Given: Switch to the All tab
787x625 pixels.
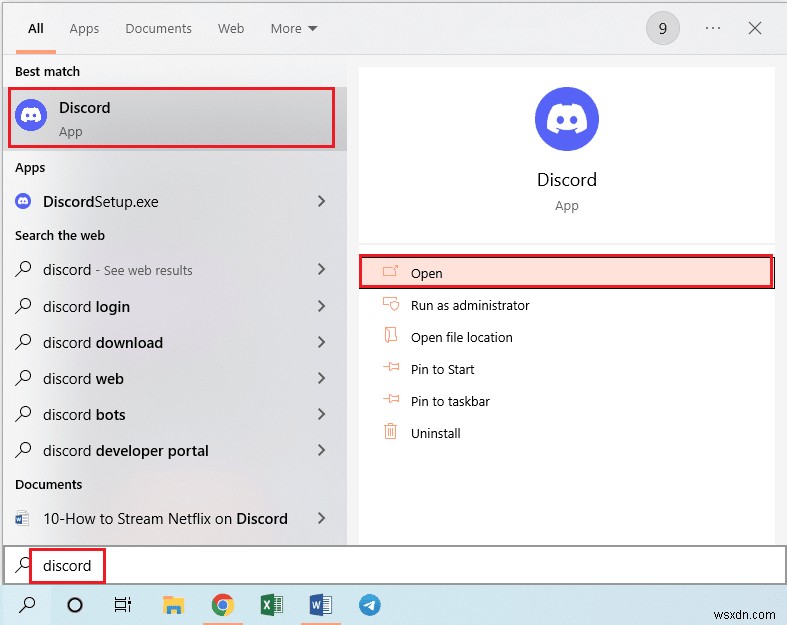Looking at the screenshot, I should [x=36, y=29].
